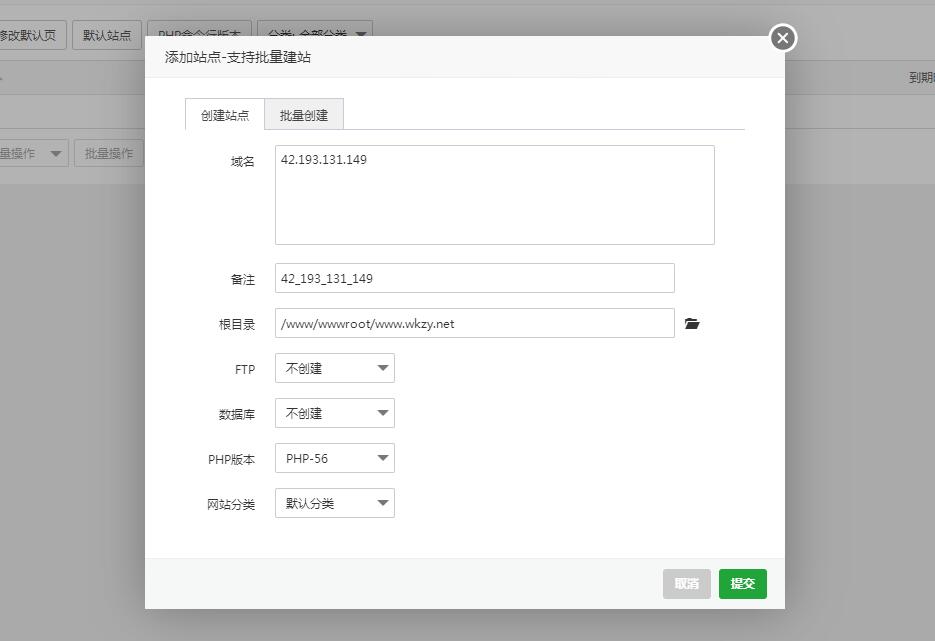This screenshot has height=641, width=935.
Task: Close the add-site dialog with X icon
Action: 782,38
